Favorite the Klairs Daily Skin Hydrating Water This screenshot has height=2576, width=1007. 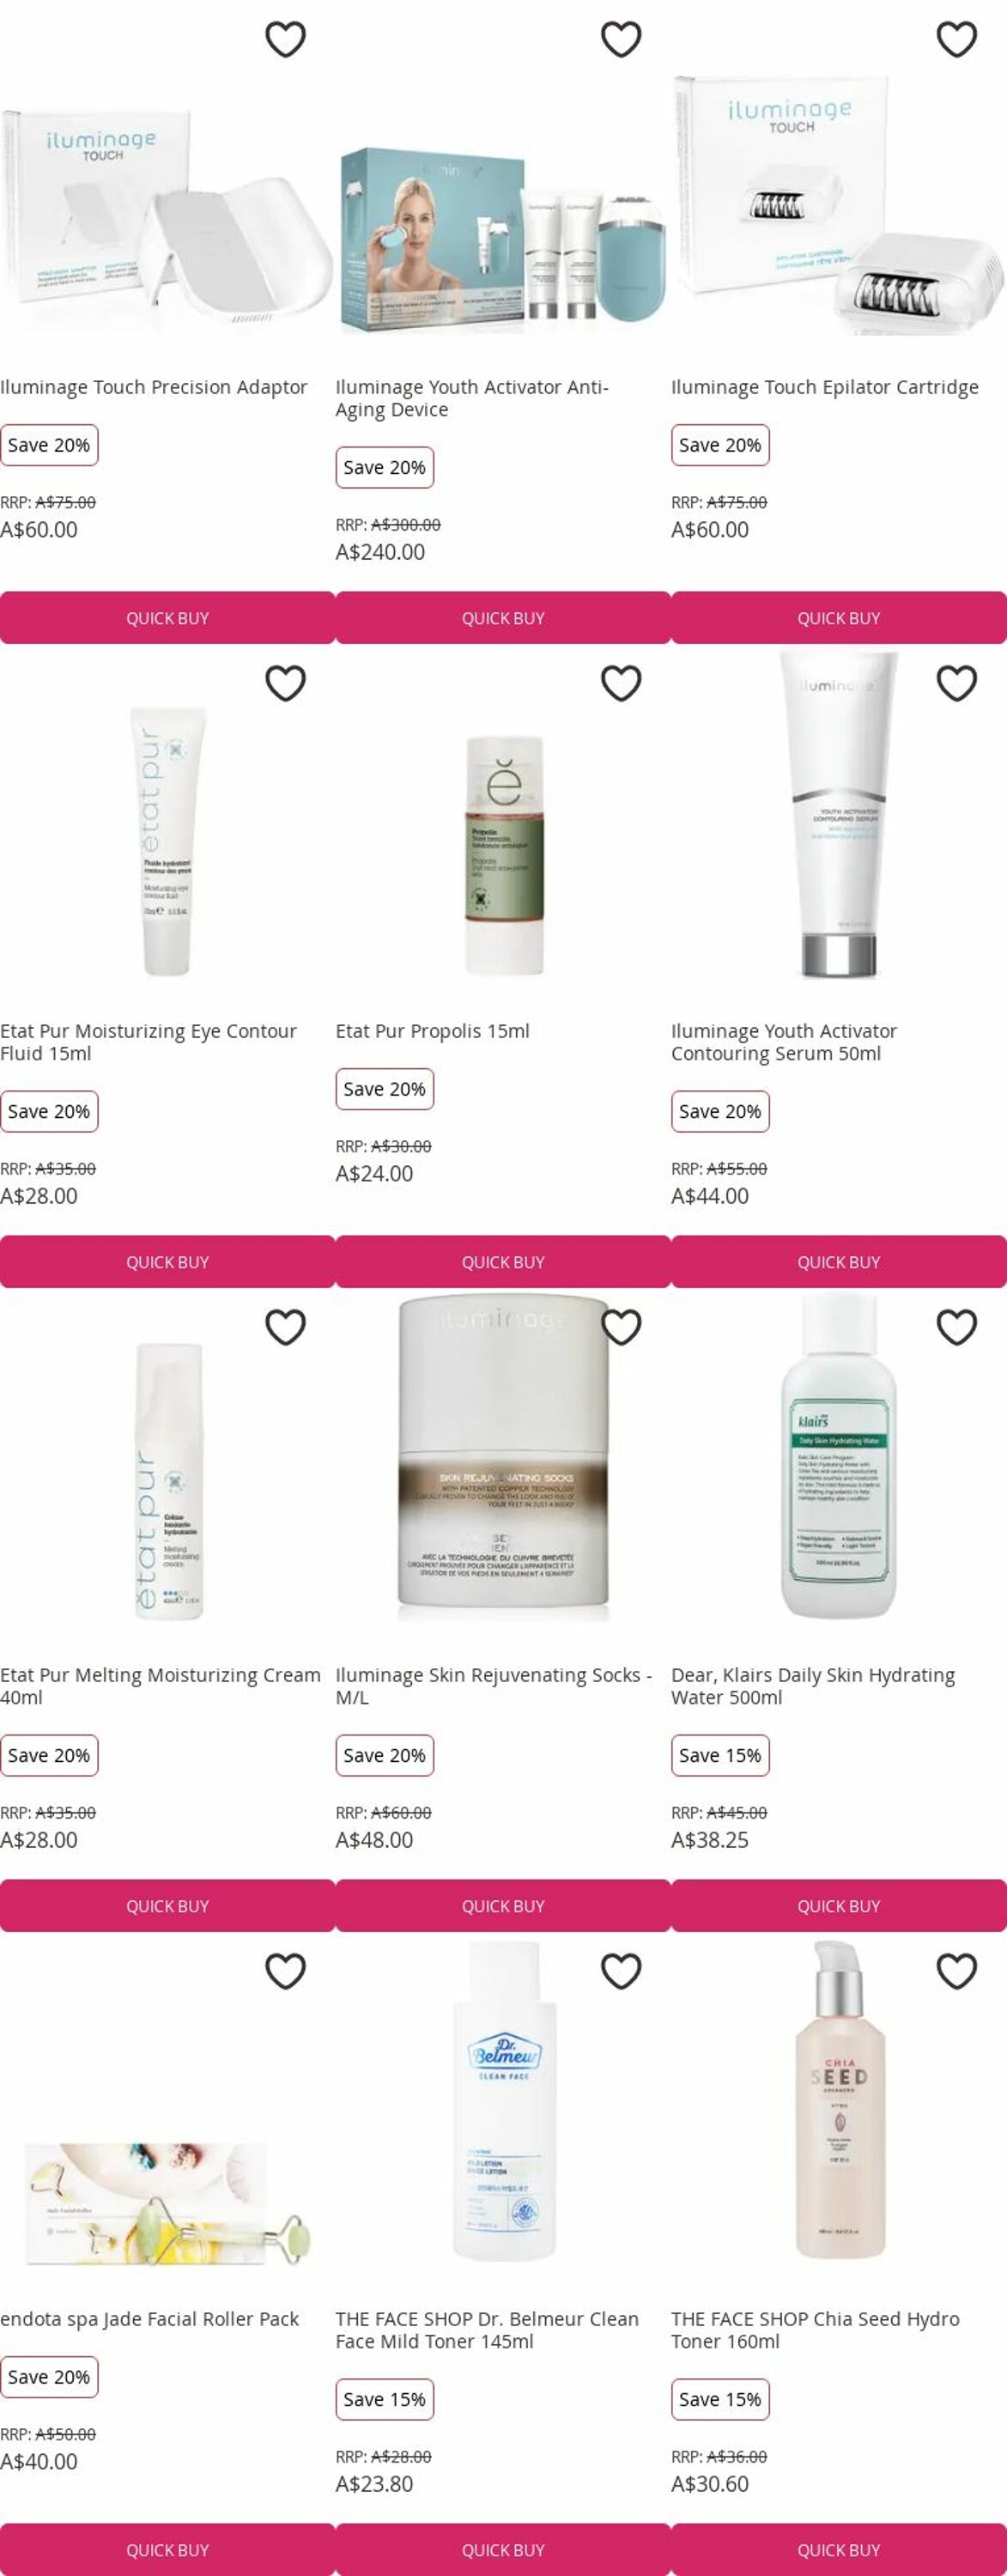tap(957, 1328)
